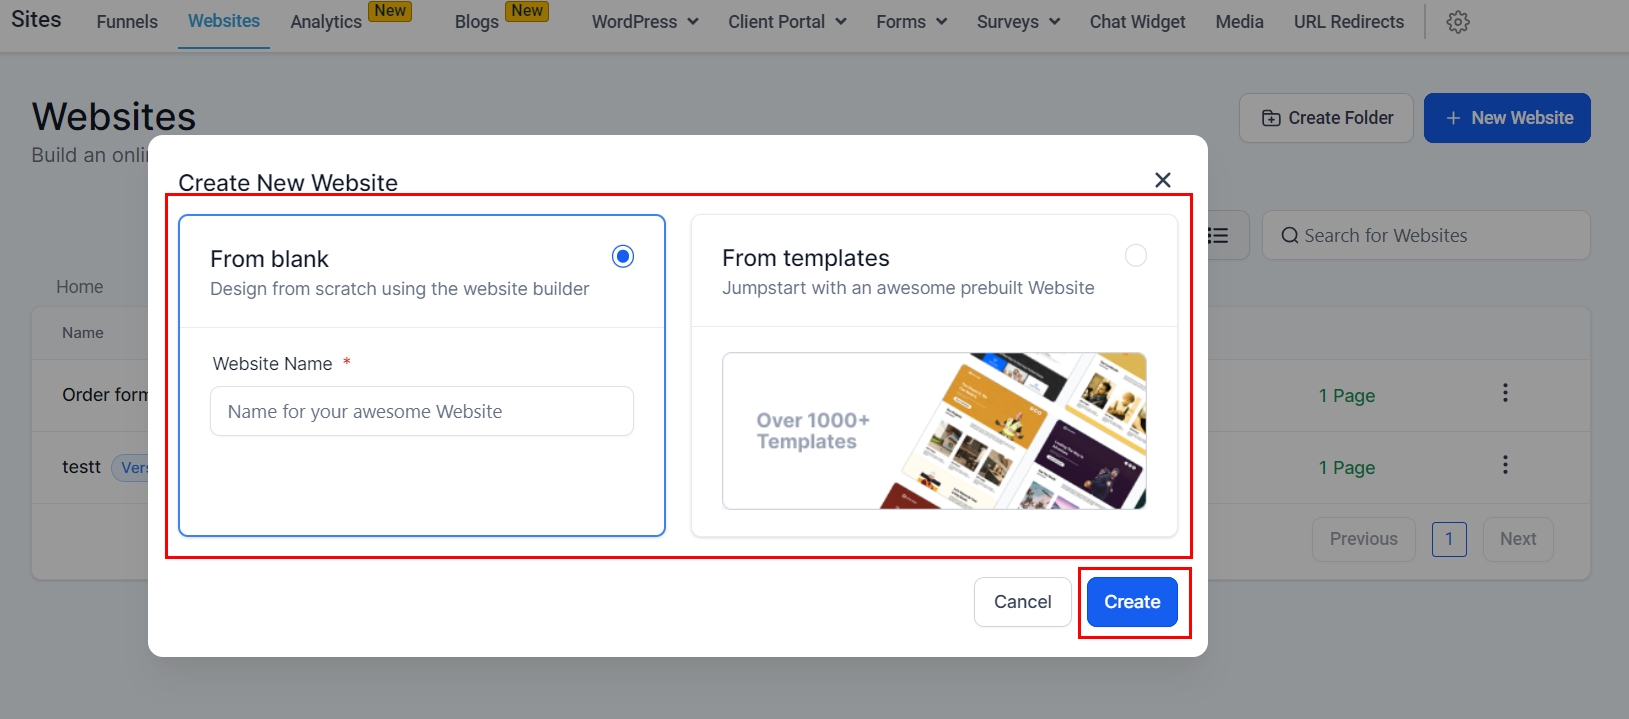Expand the WordPress dropdown menu
Screen dimensions: 1629x719
[645, 22]
